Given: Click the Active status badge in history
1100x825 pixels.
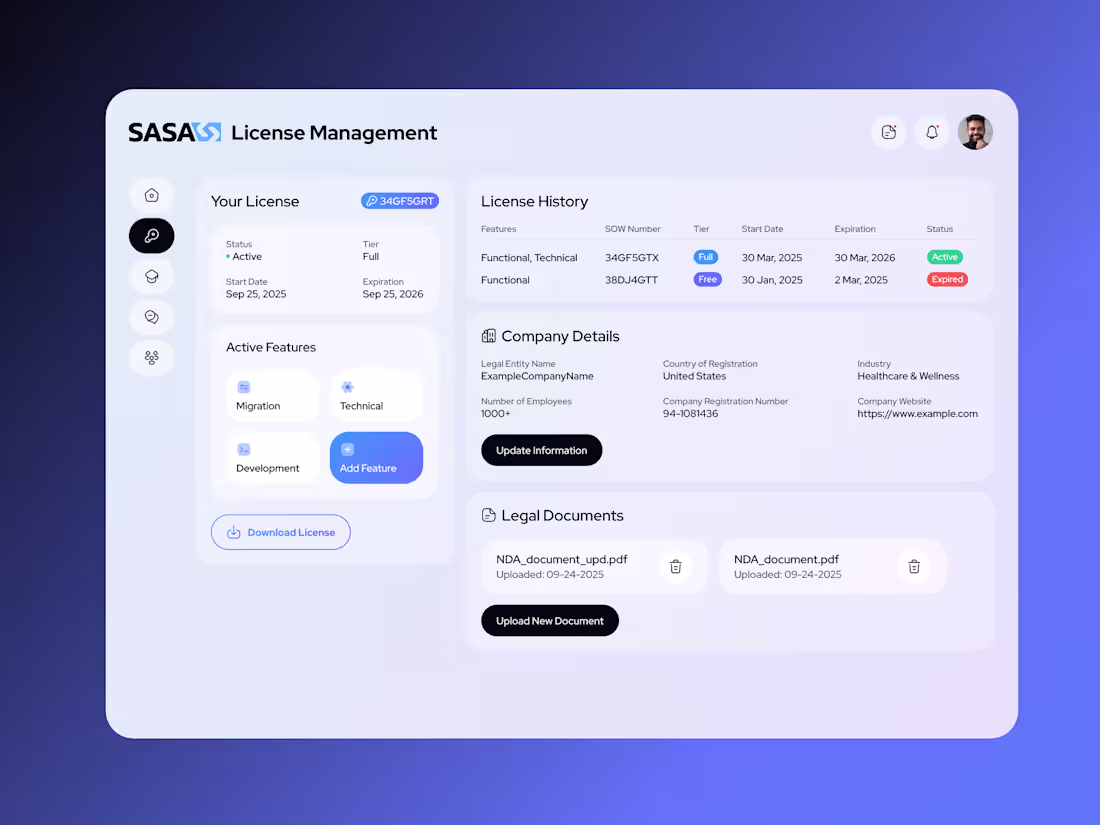Looking at the screenshot, I should (x=945, y=257).
